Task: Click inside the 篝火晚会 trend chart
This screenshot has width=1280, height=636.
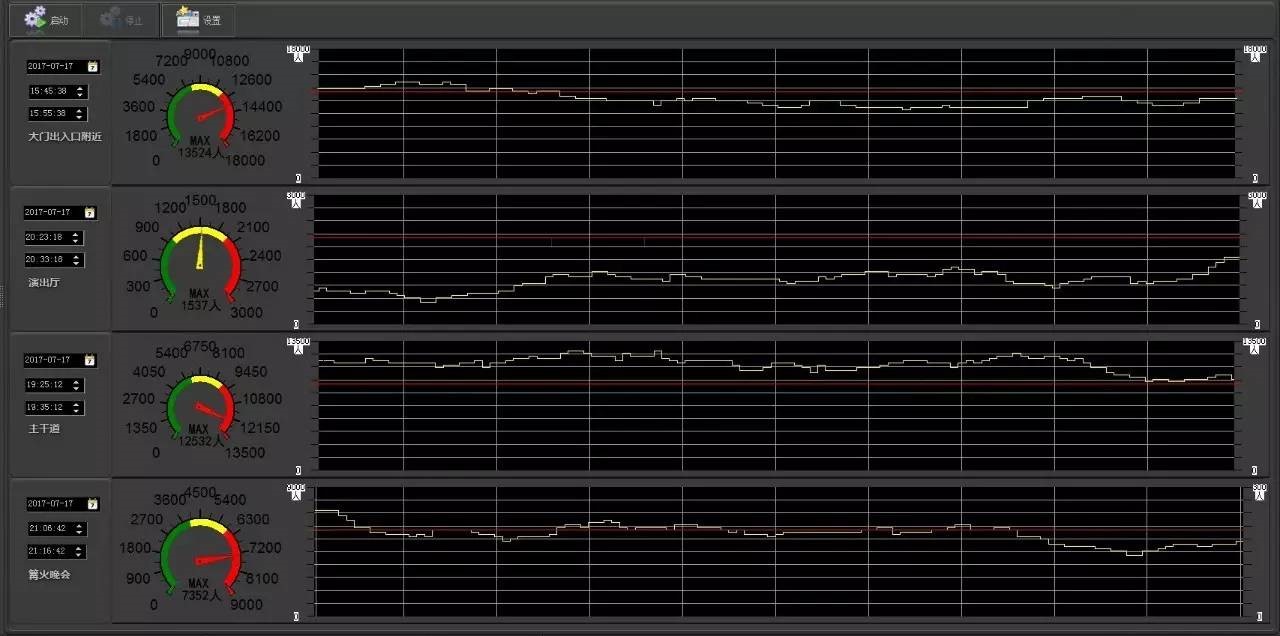Action: 776,570
